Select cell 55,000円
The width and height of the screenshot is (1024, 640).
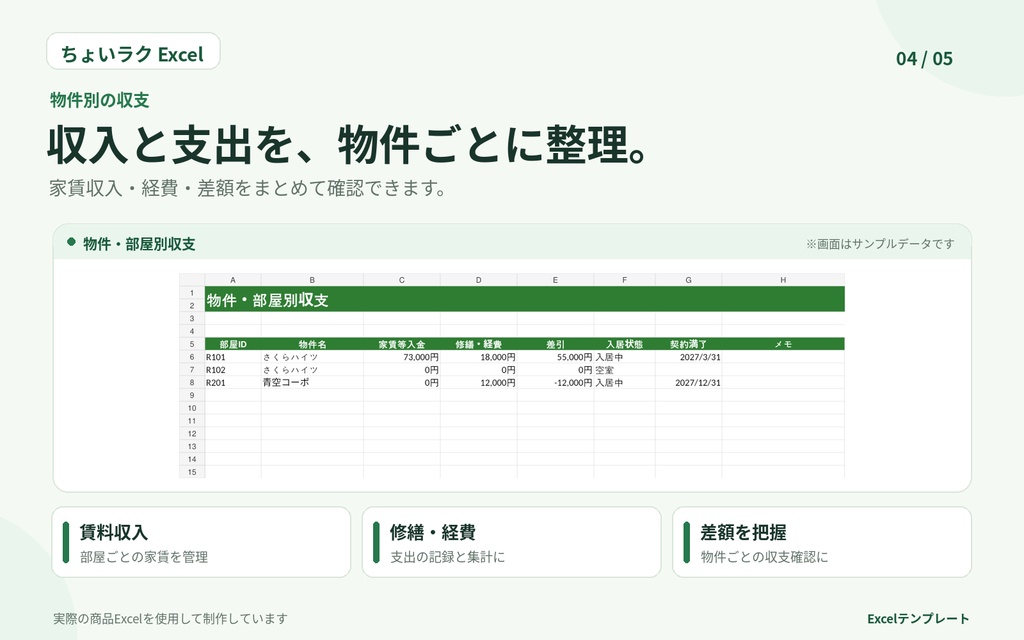pyautogui.click(x=555, y=357)
